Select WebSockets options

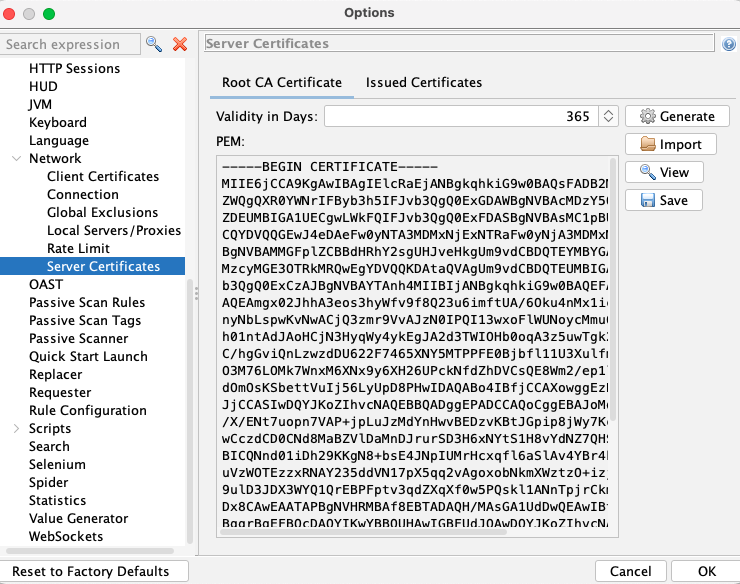coord(66,536)
